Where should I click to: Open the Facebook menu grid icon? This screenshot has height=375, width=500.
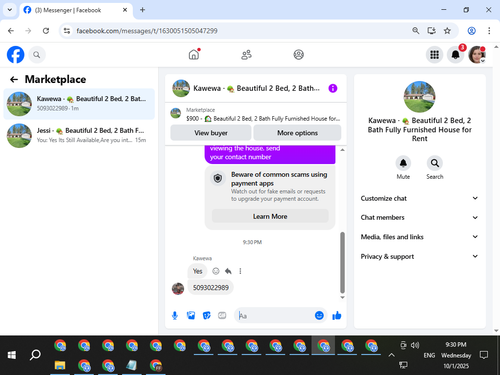point(434,55)
